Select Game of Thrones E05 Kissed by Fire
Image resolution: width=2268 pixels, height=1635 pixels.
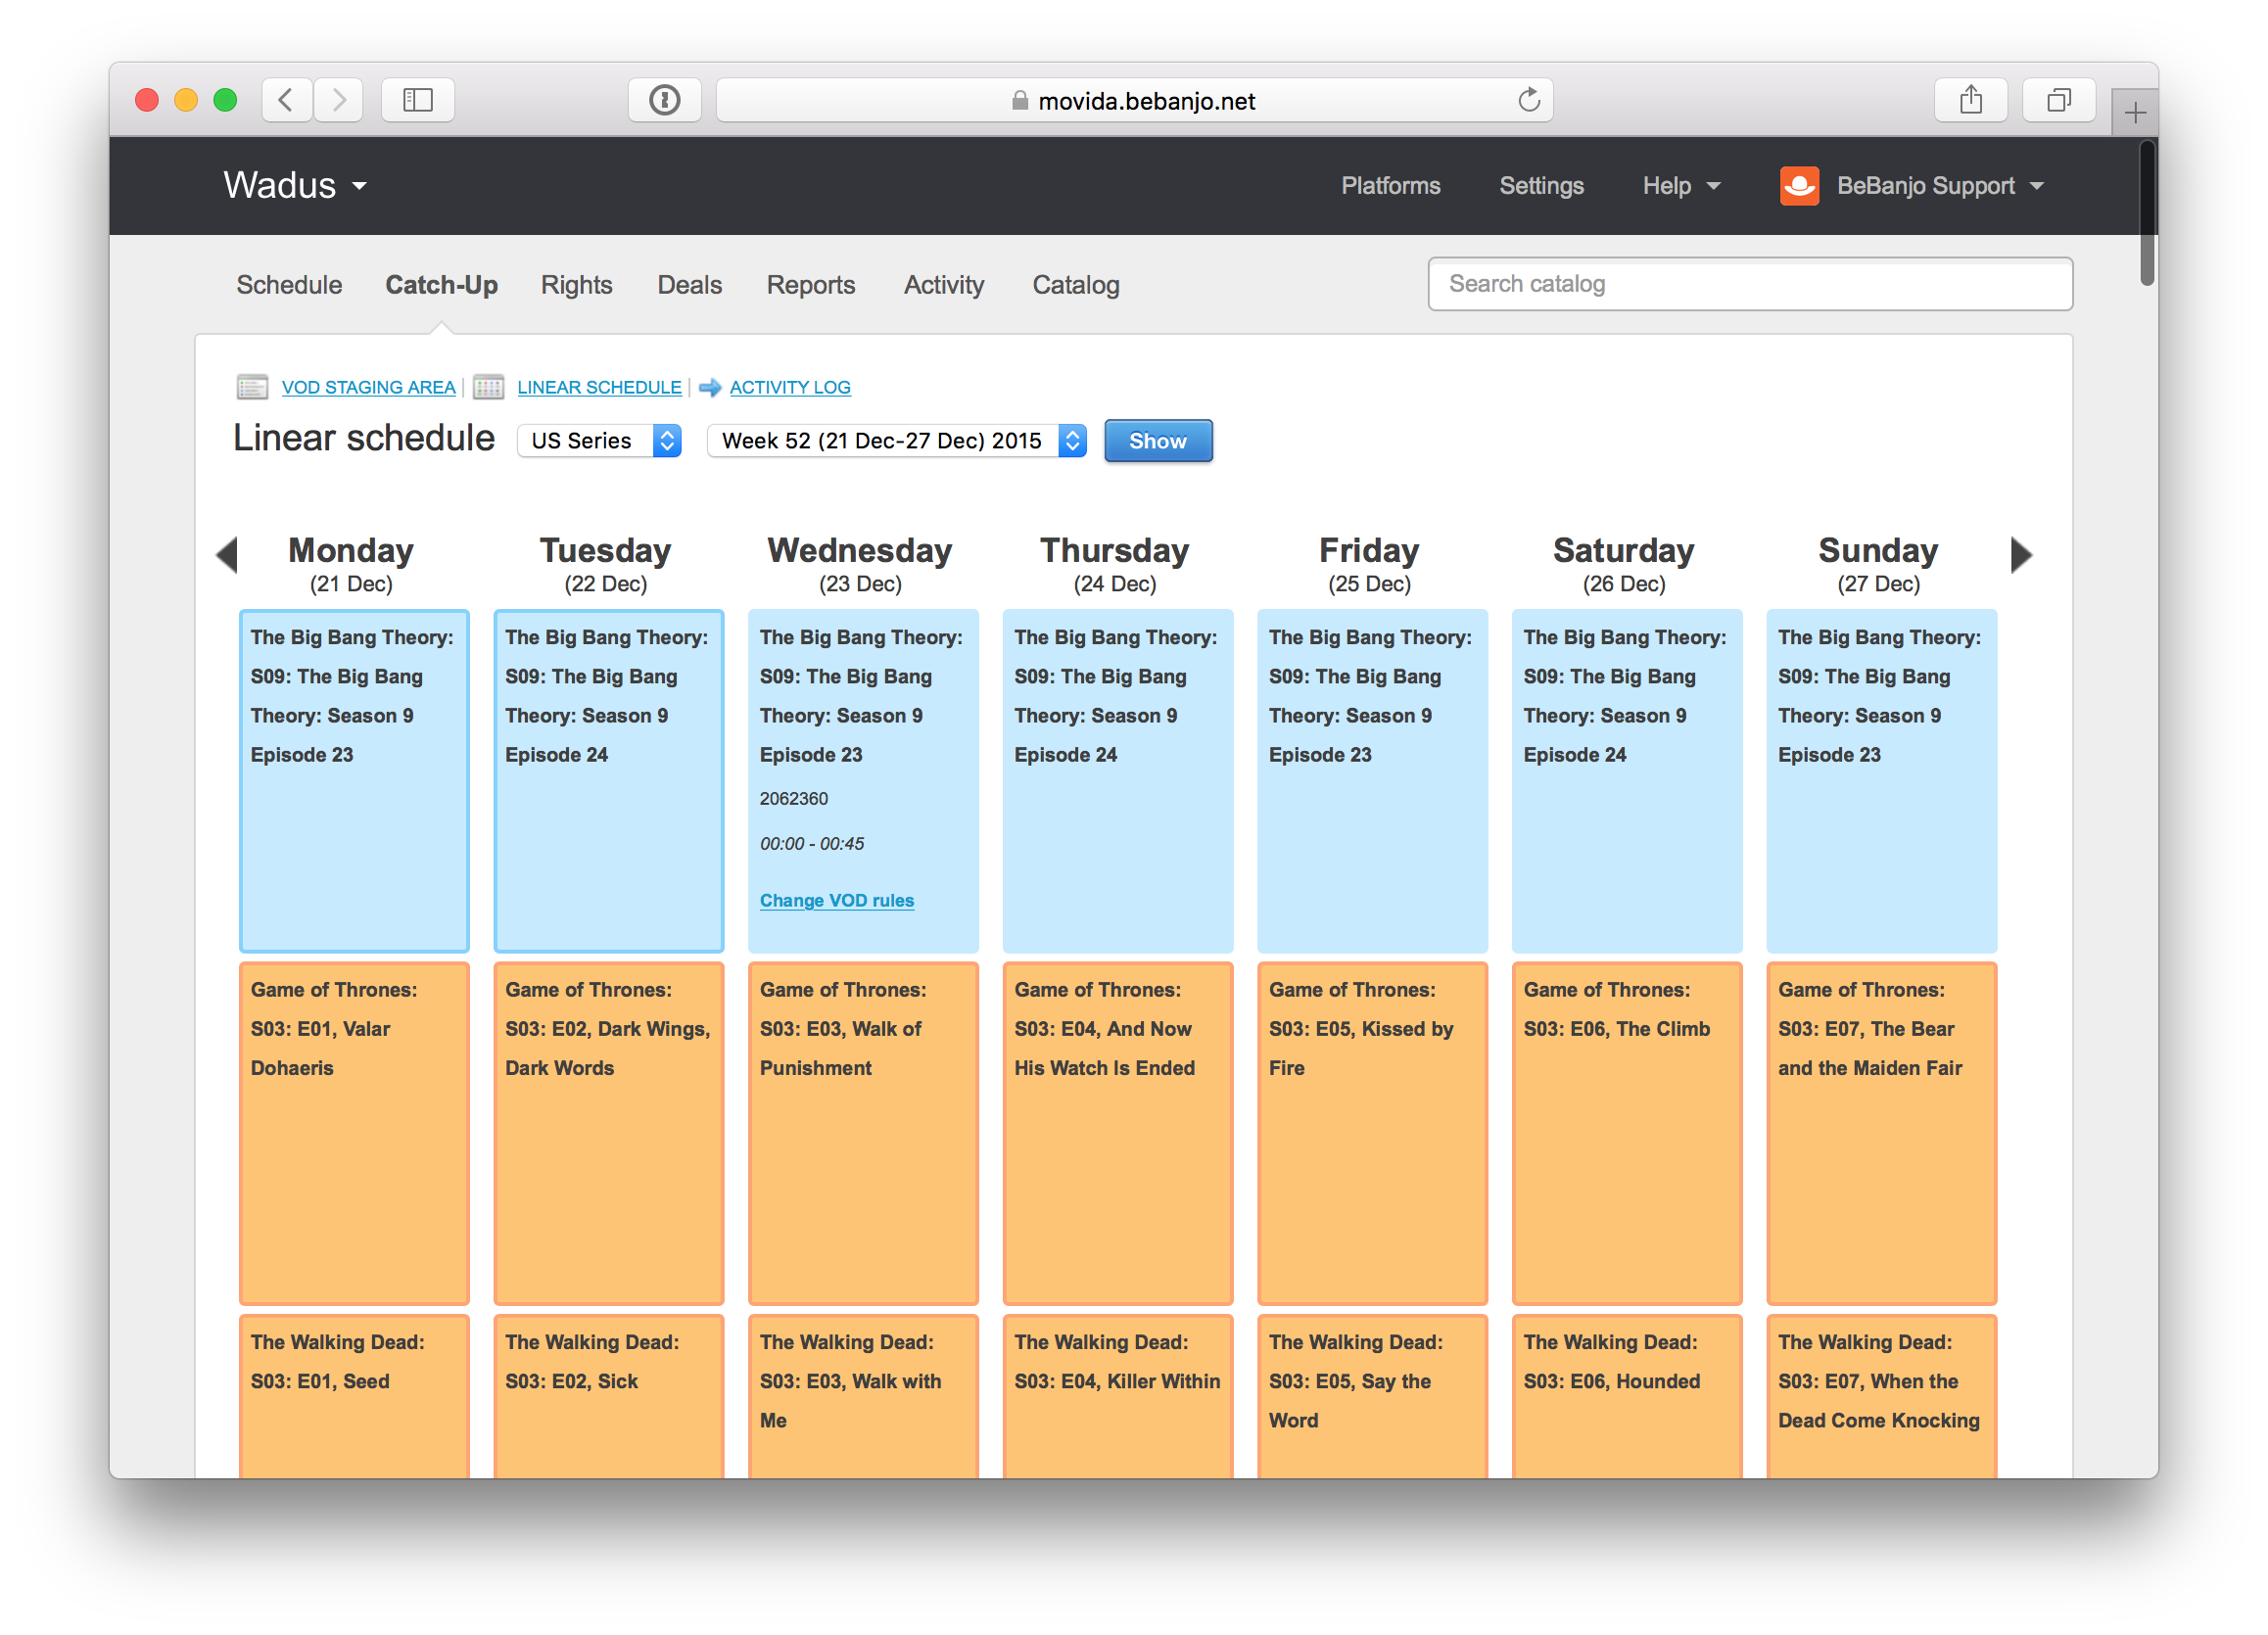pyautogui.click(x=1372, y=1134)
